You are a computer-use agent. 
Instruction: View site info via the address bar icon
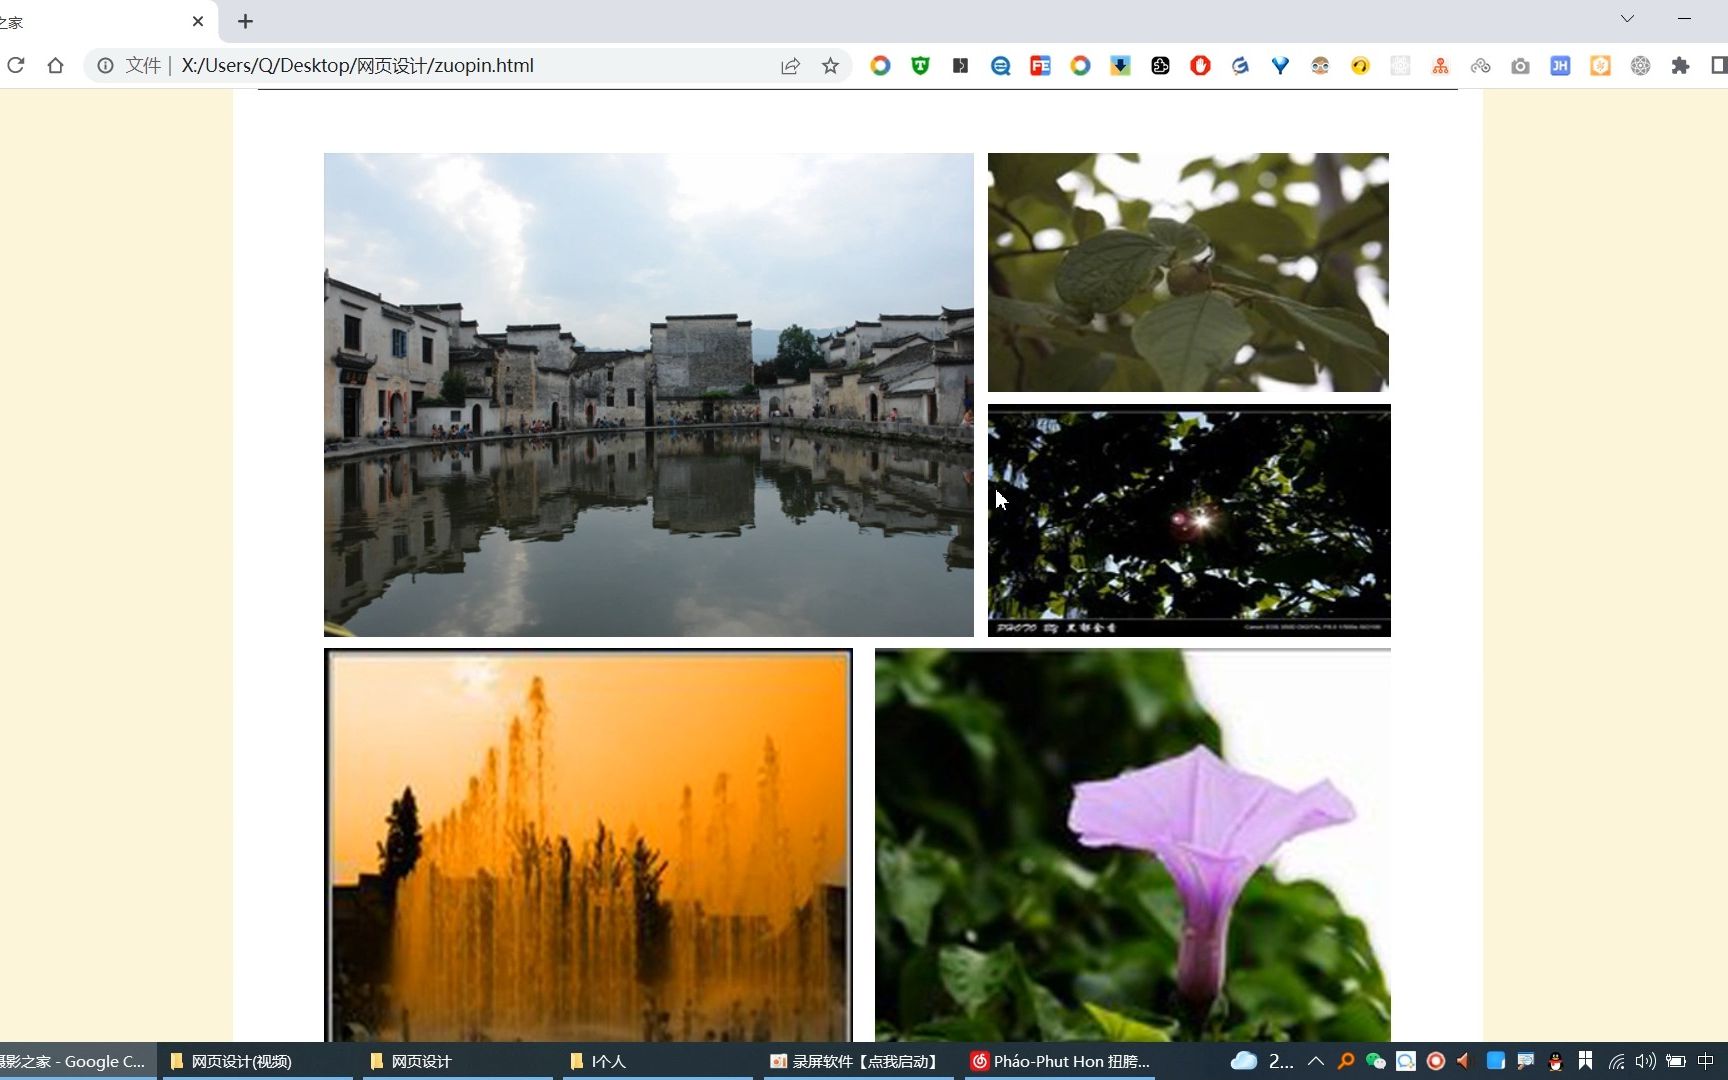click(105, 65)
